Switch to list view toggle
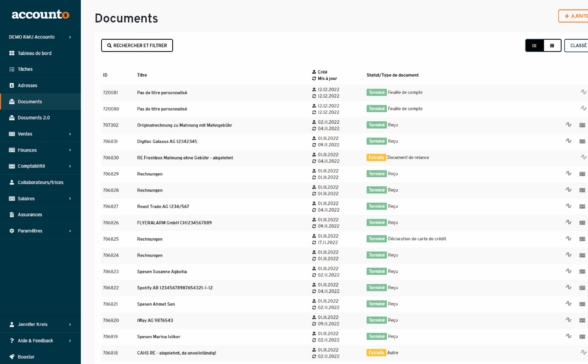The width and height of the screenshot is (588, 364). [x=534, y=46]
